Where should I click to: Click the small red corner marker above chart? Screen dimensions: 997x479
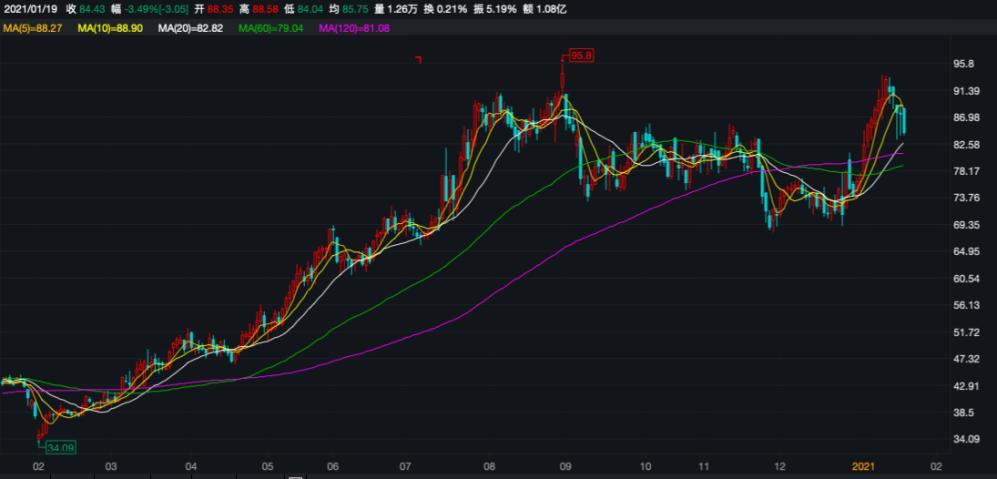[x=418, y=61]
